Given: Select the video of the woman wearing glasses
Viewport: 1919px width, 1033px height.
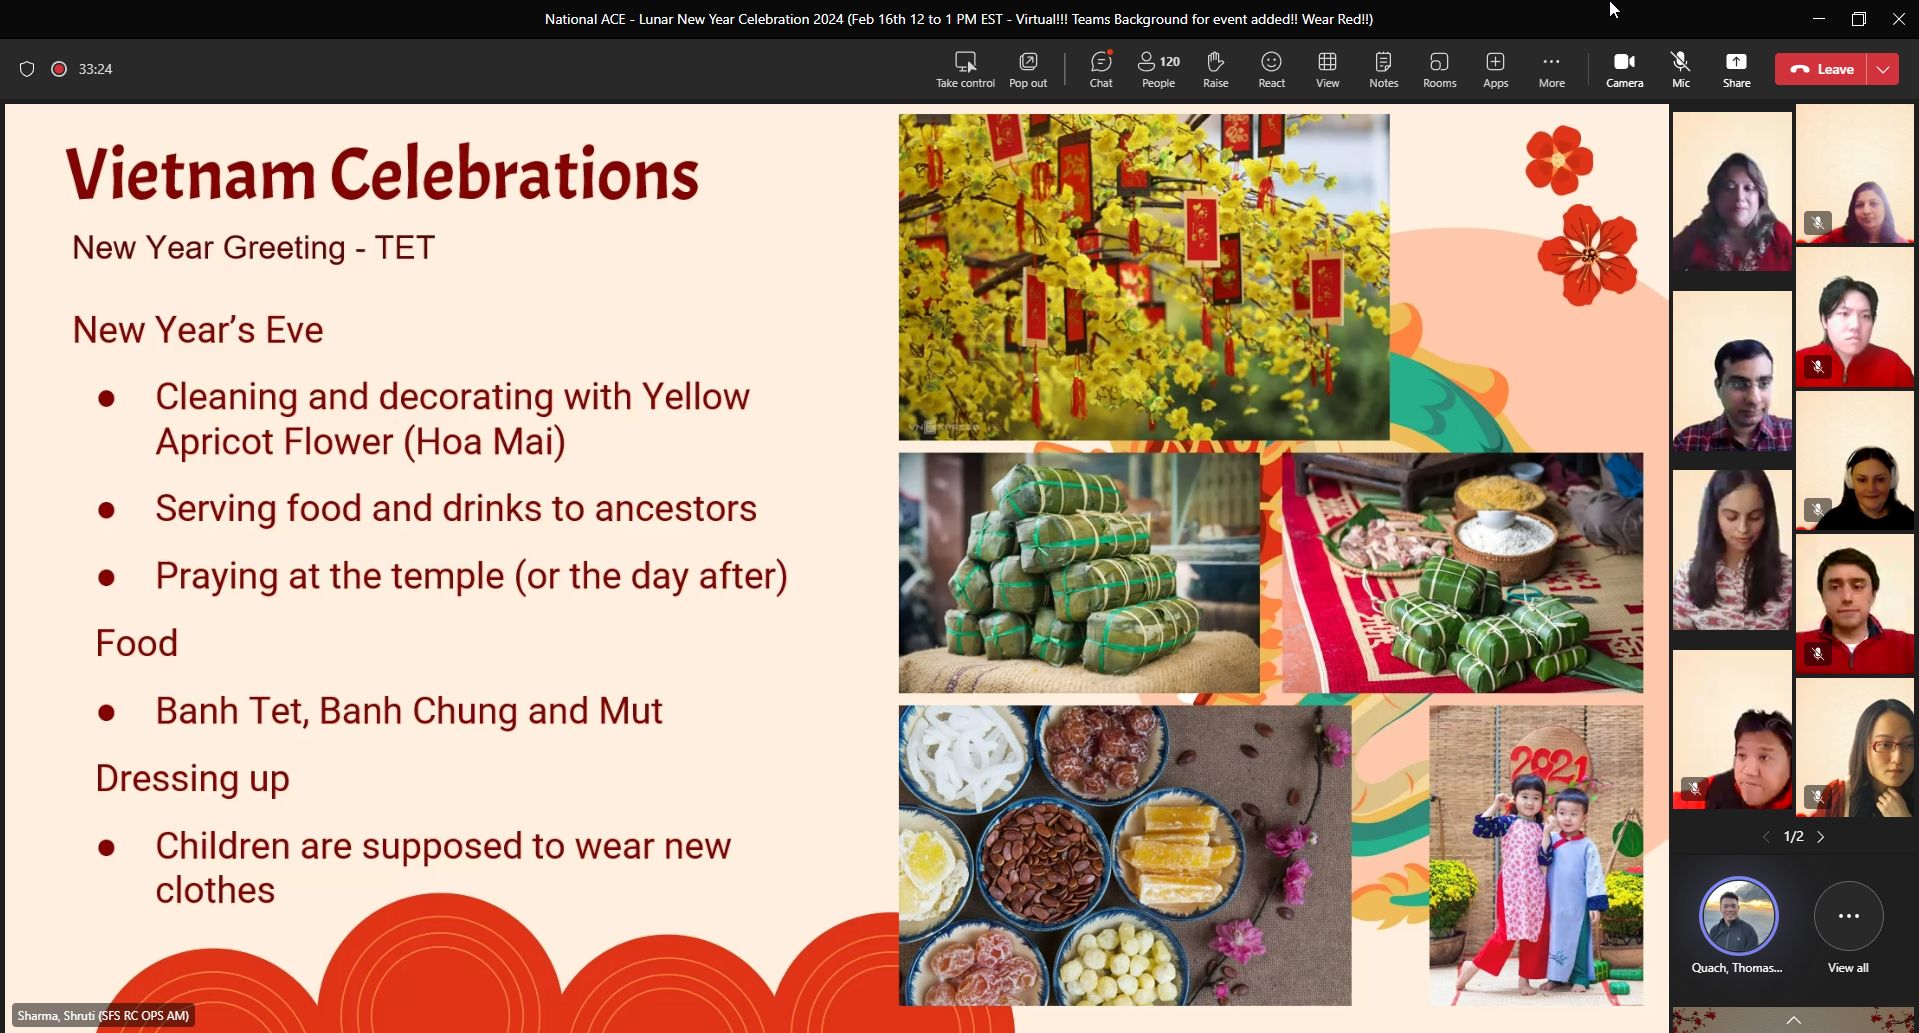Looking at the screenshot, I should pyautogui.click(x=1855, y=748).
